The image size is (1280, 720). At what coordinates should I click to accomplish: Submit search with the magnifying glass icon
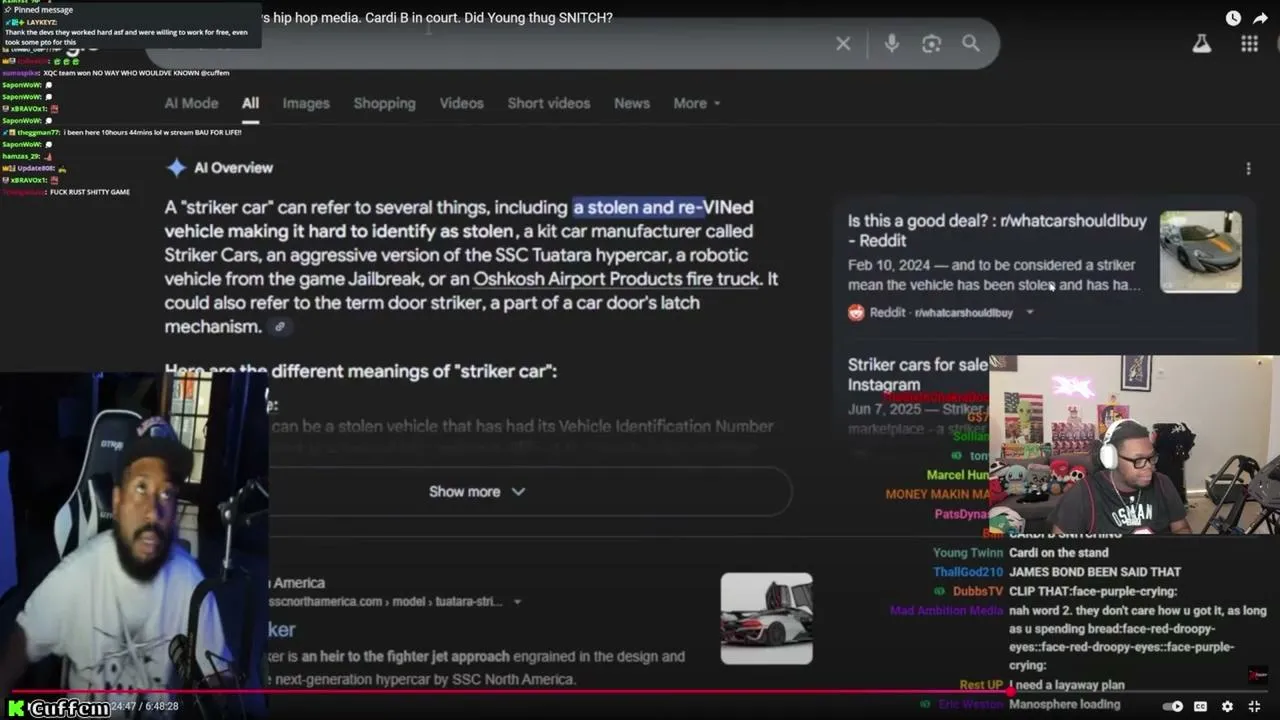pyautogui.click(x=971, y=43)
